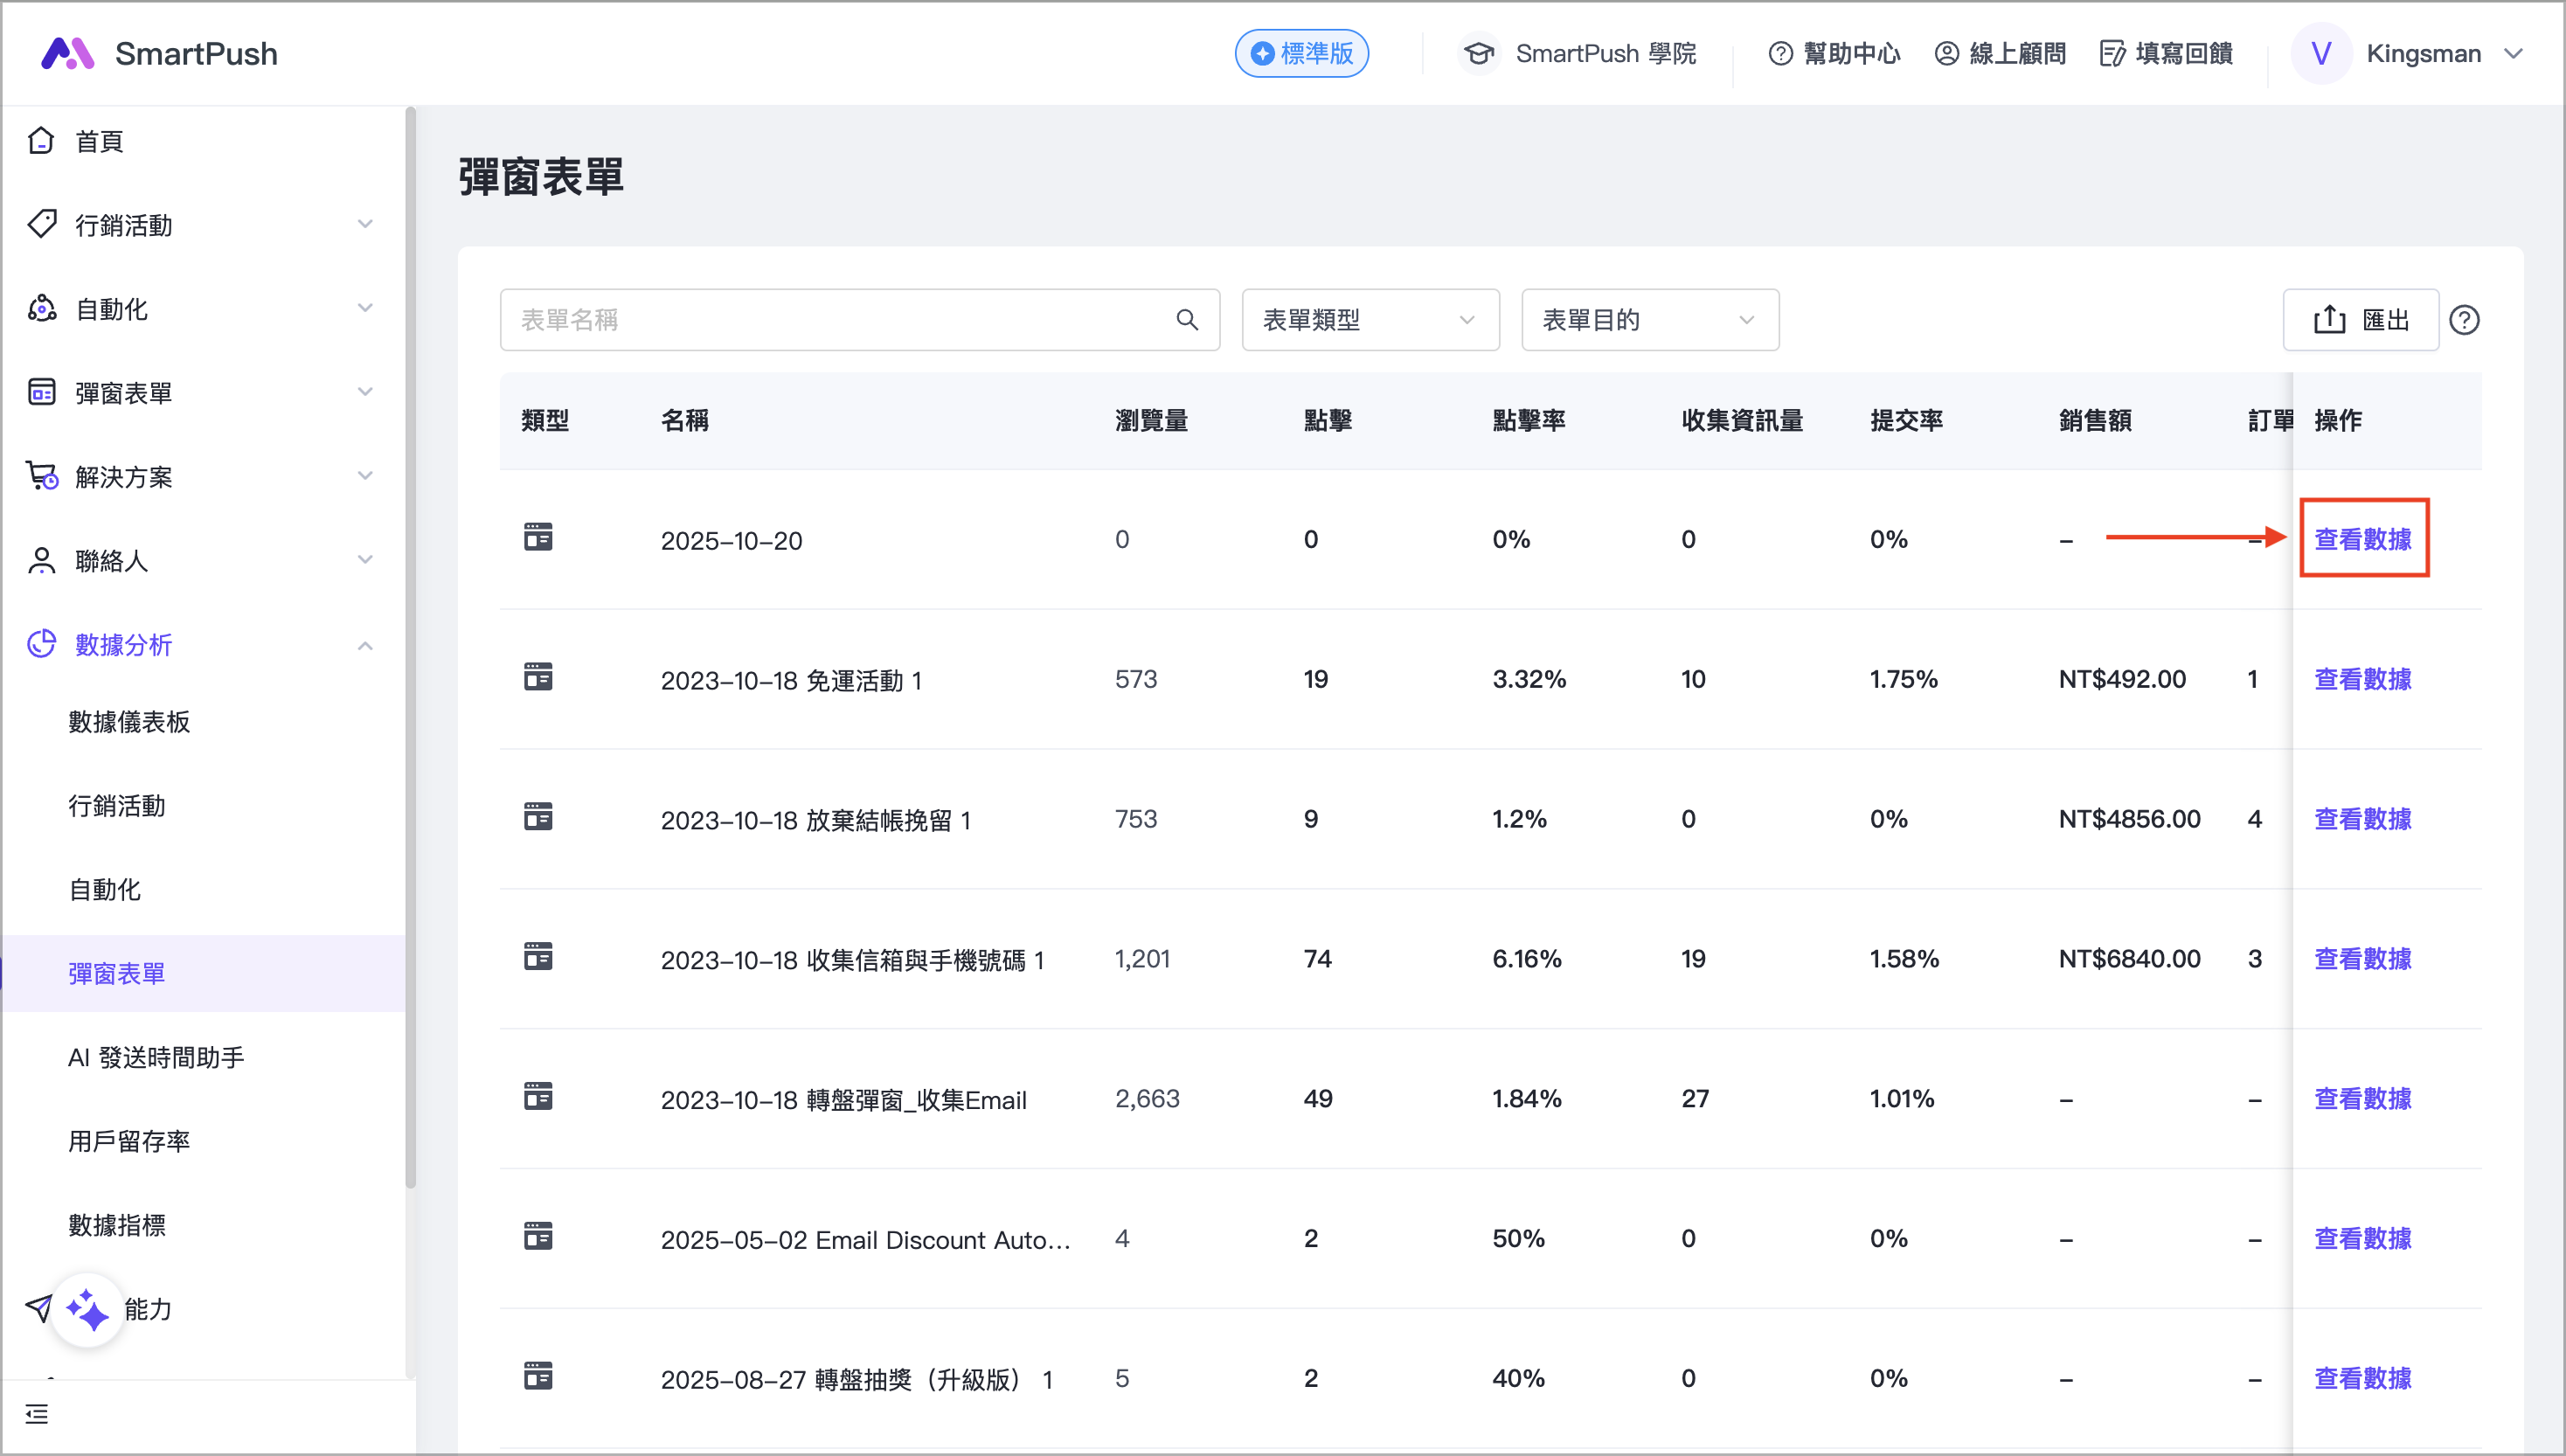Image resolution: width=2566 pixels, height=1456 pixels.
Task: Click the search magnifier icon in form name field
Action: tap(1188, 319)
